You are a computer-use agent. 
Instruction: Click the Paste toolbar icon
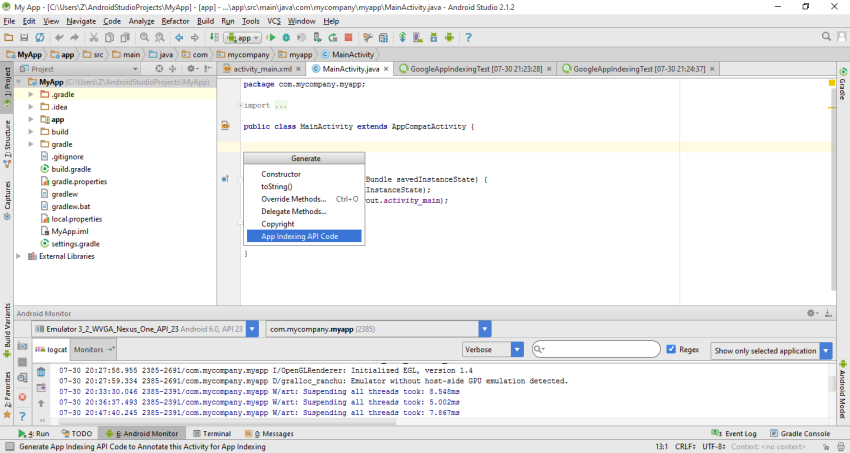[x=125, y=37]
